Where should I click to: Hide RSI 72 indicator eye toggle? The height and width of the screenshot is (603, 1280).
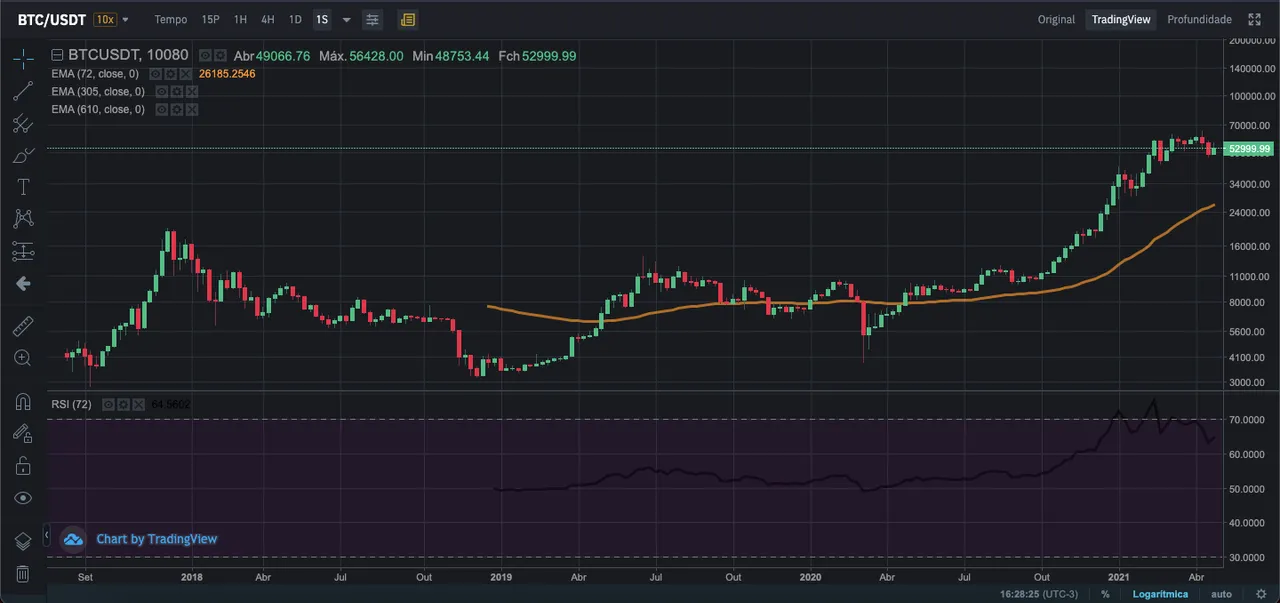(107, 404)
